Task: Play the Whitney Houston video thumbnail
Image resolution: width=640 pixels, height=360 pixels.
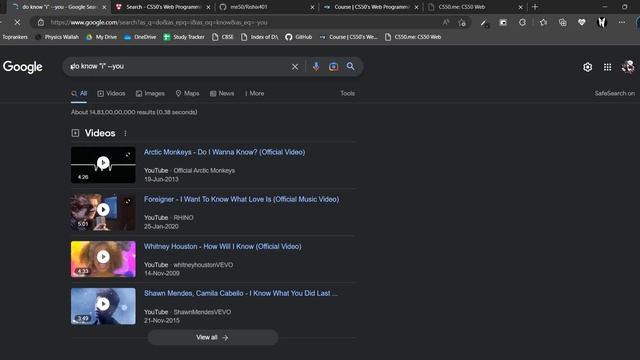Action: (103, 259)
